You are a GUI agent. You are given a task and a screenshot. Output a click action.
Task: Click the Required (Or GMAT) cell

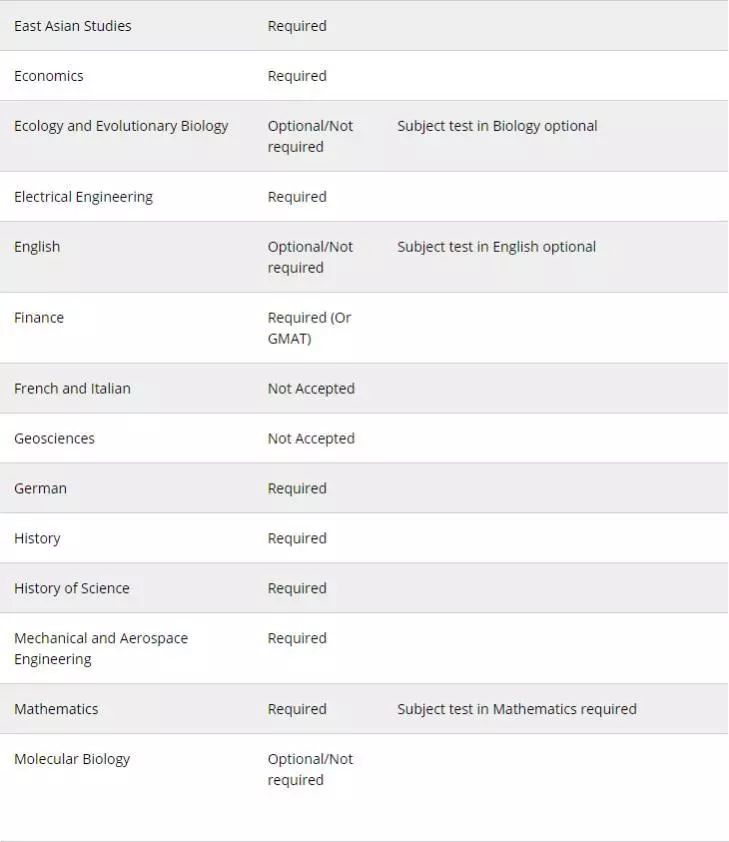[309, 328]
